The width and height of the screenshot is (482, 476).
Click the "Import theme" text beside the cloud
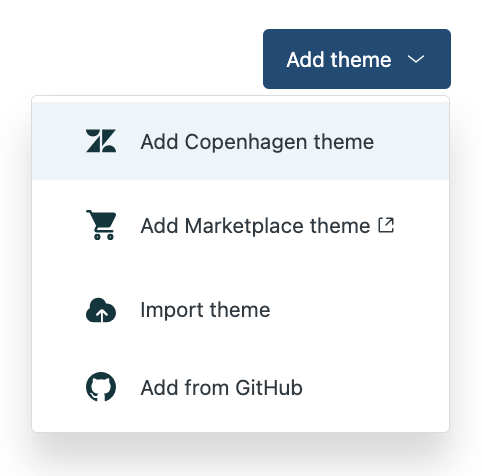205,311
